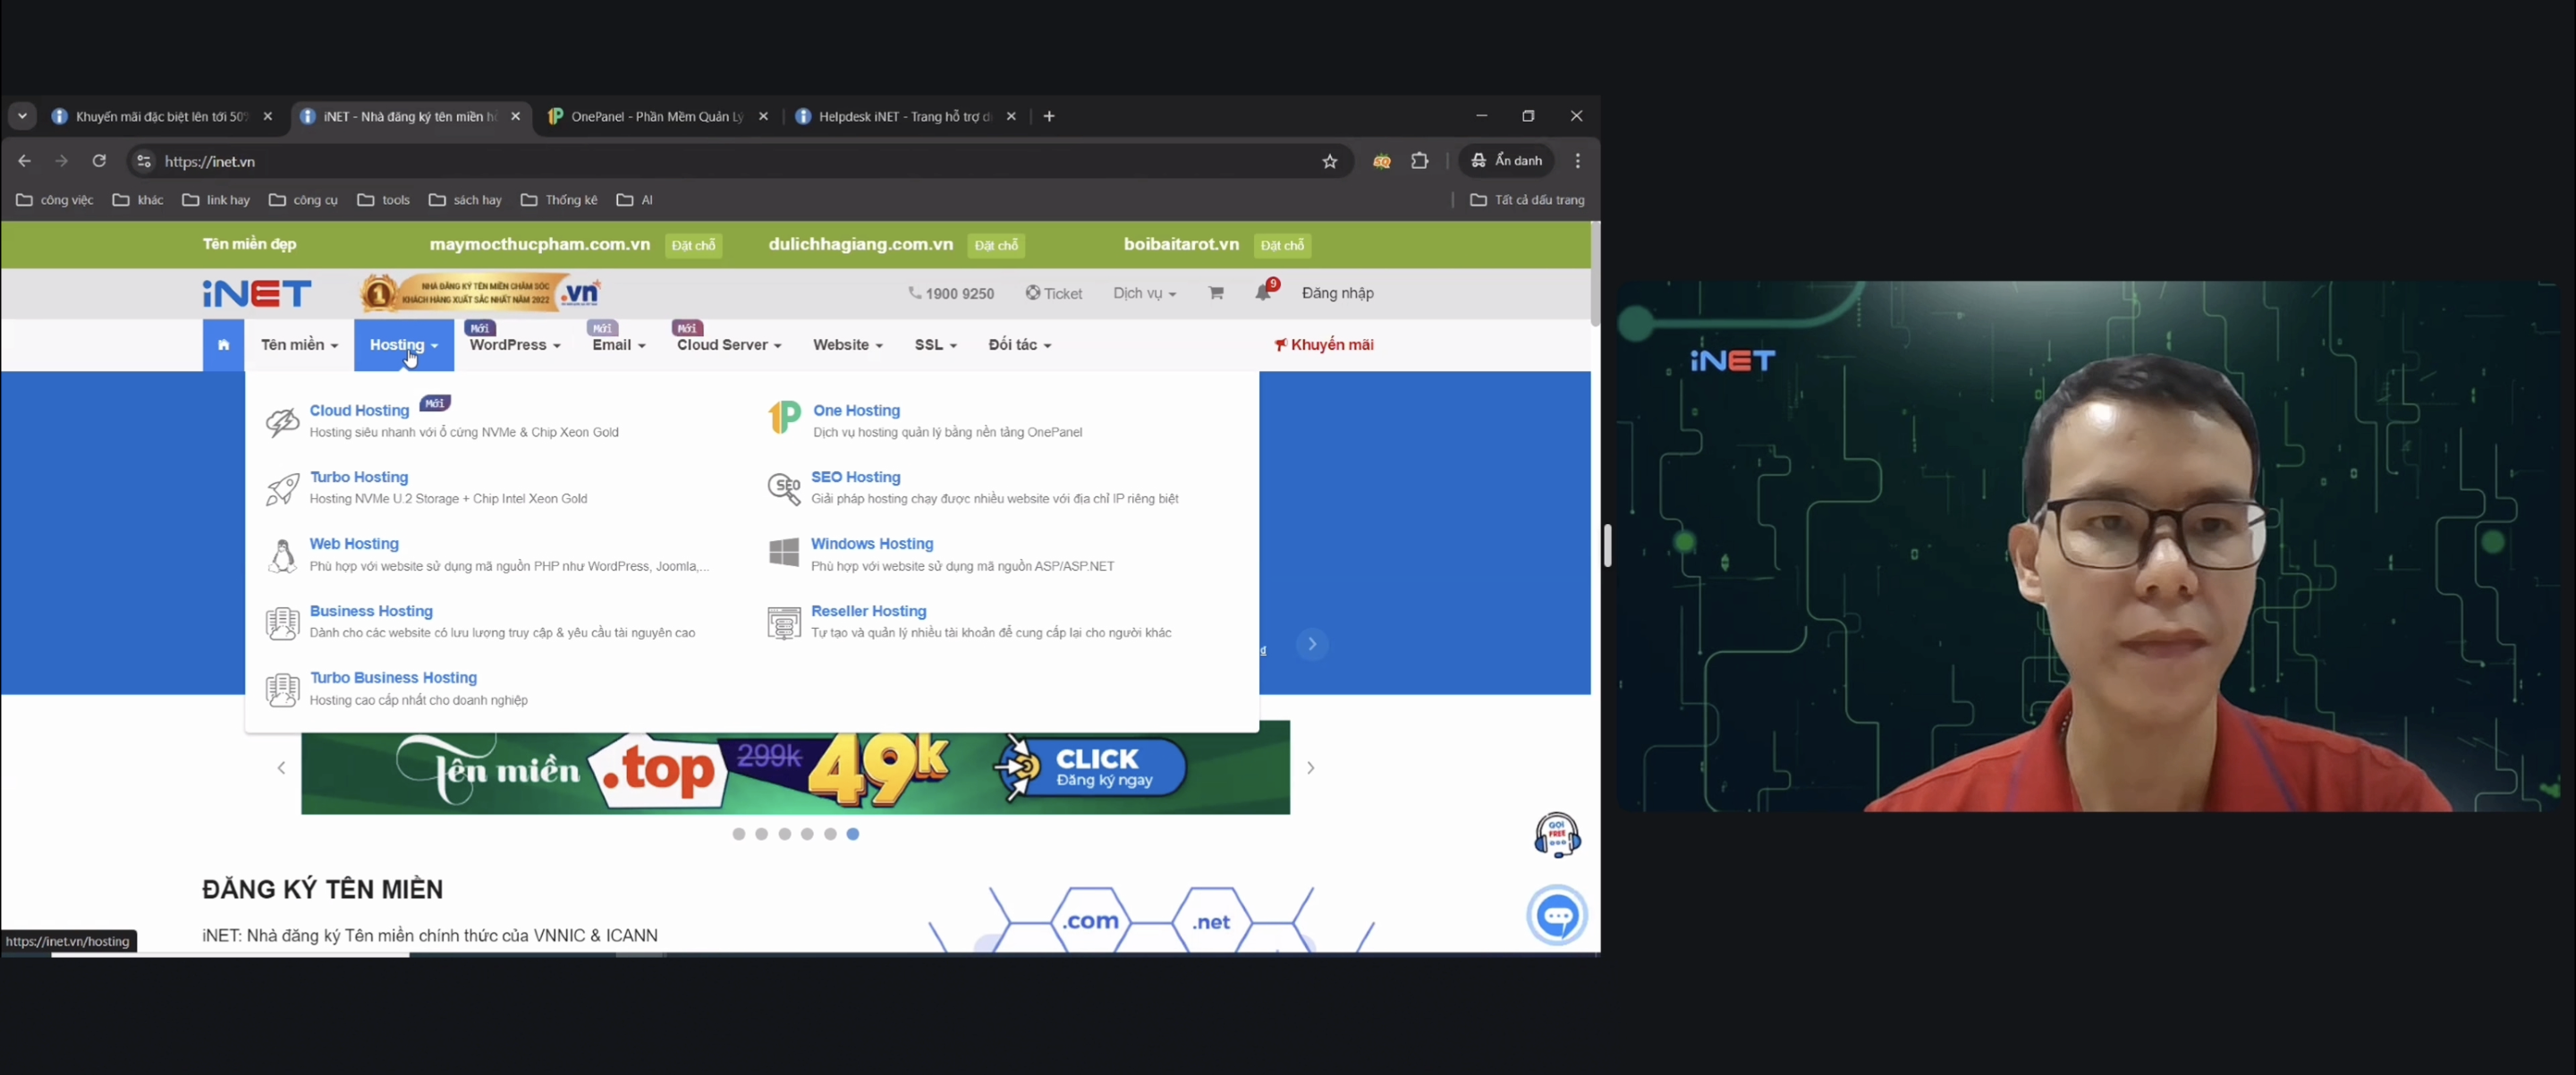Click Đăng nhập to log in
2576x1075 pixels.
(x=1338, y=293)
